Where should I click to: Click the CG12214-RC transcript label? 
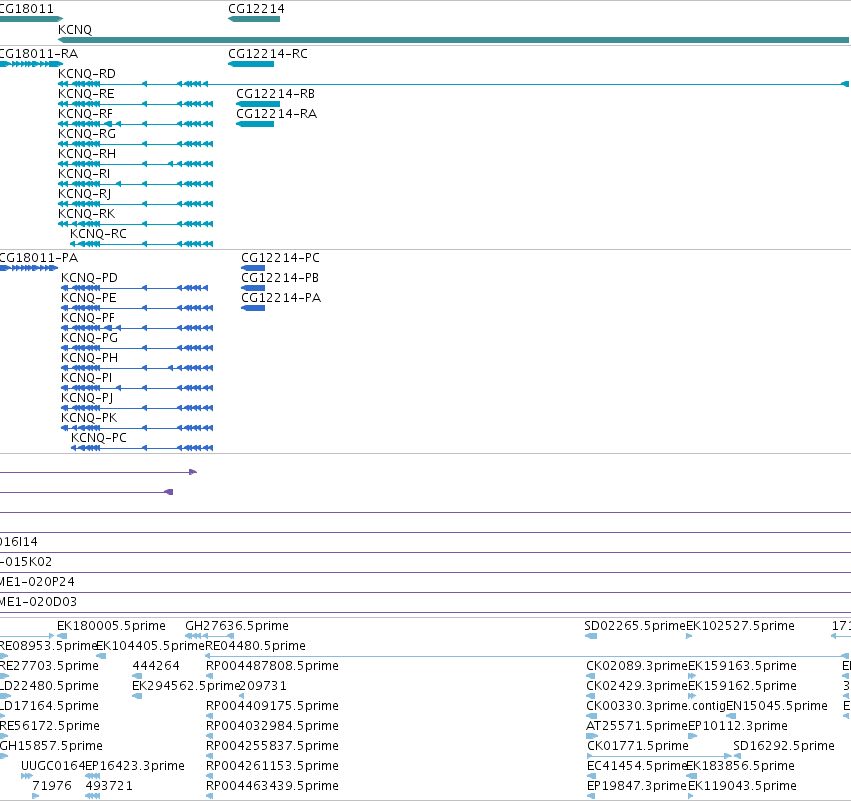point(268,54)
